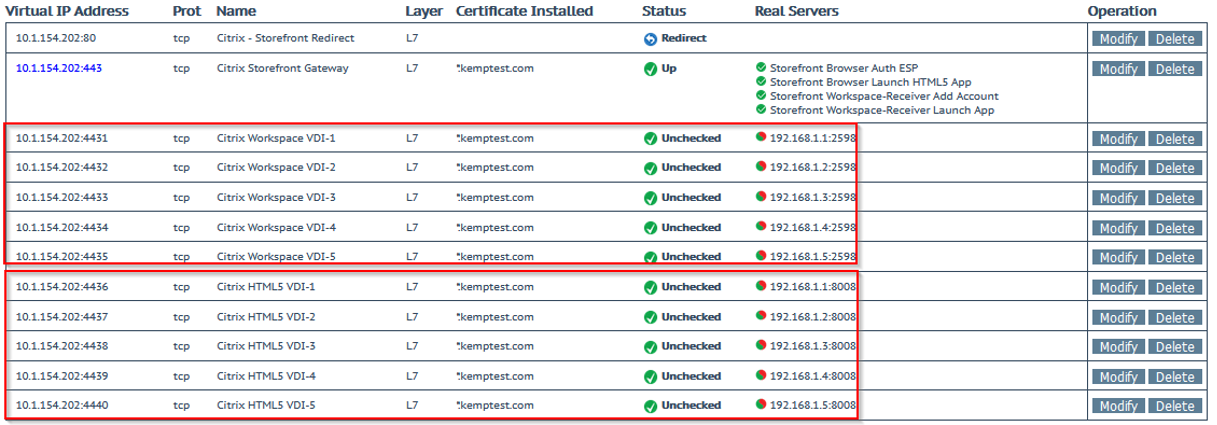Click real server status icon for 192.168.1.4:8008
Image resolution: width=1217 pixels, height=425 pixels.
(761, 375)
